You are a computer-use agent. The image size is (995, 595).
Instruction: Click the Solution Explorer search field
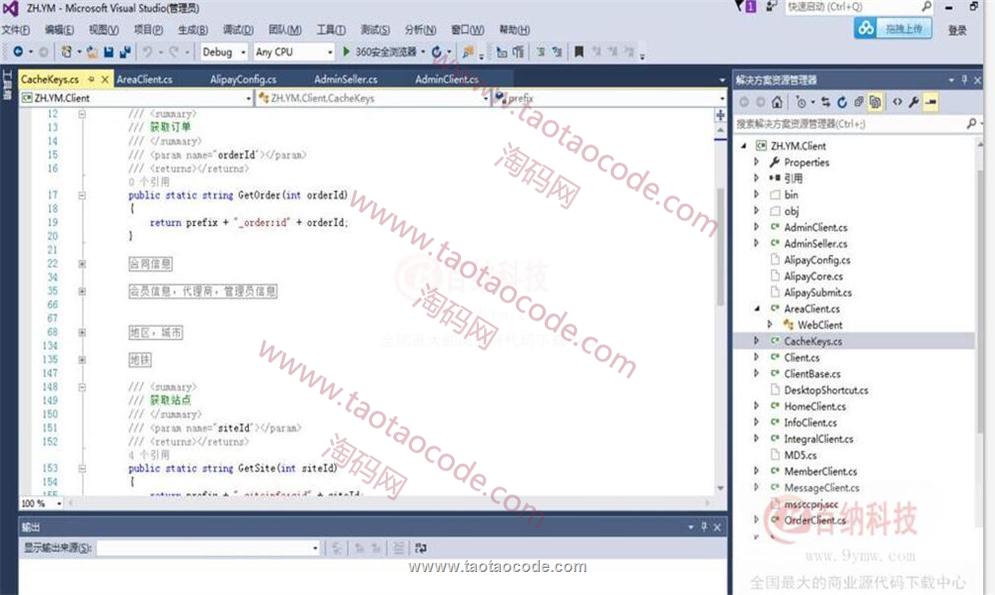click(850, 124)
